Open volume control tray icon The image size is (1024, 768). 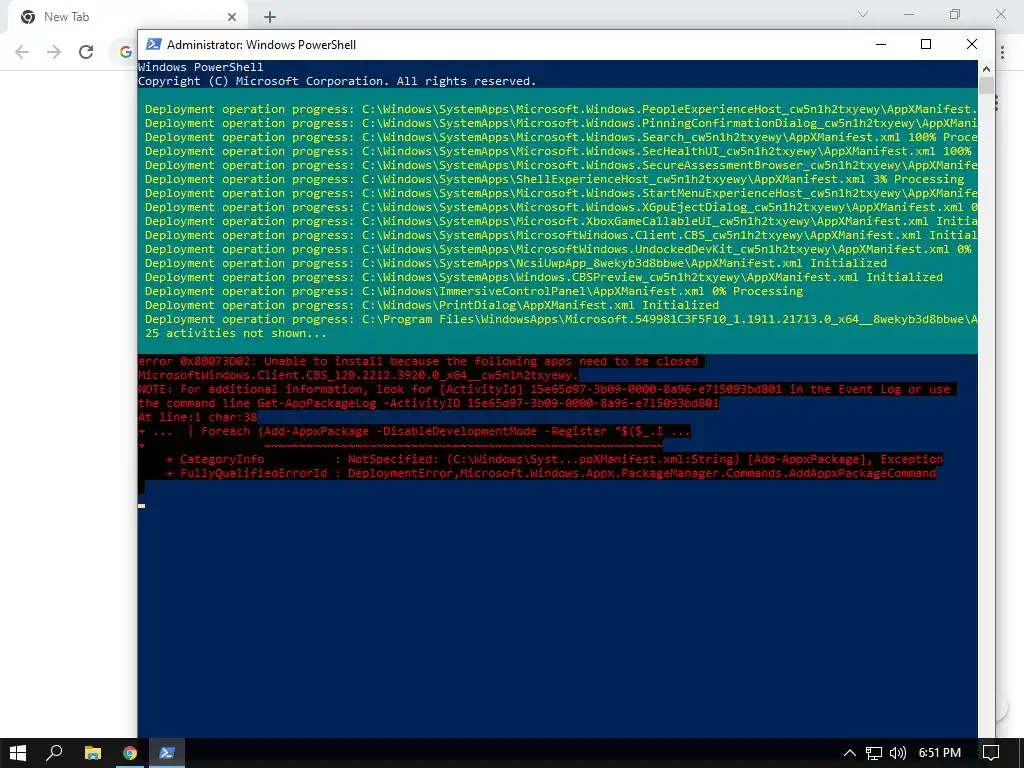pyautogui.click(x=898, y=753)
